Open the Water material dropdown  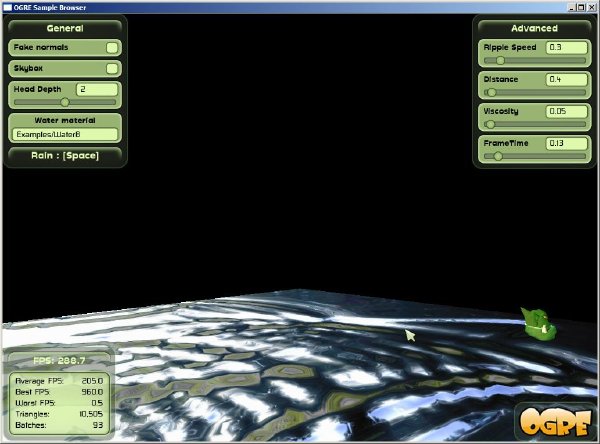(65, 134)
